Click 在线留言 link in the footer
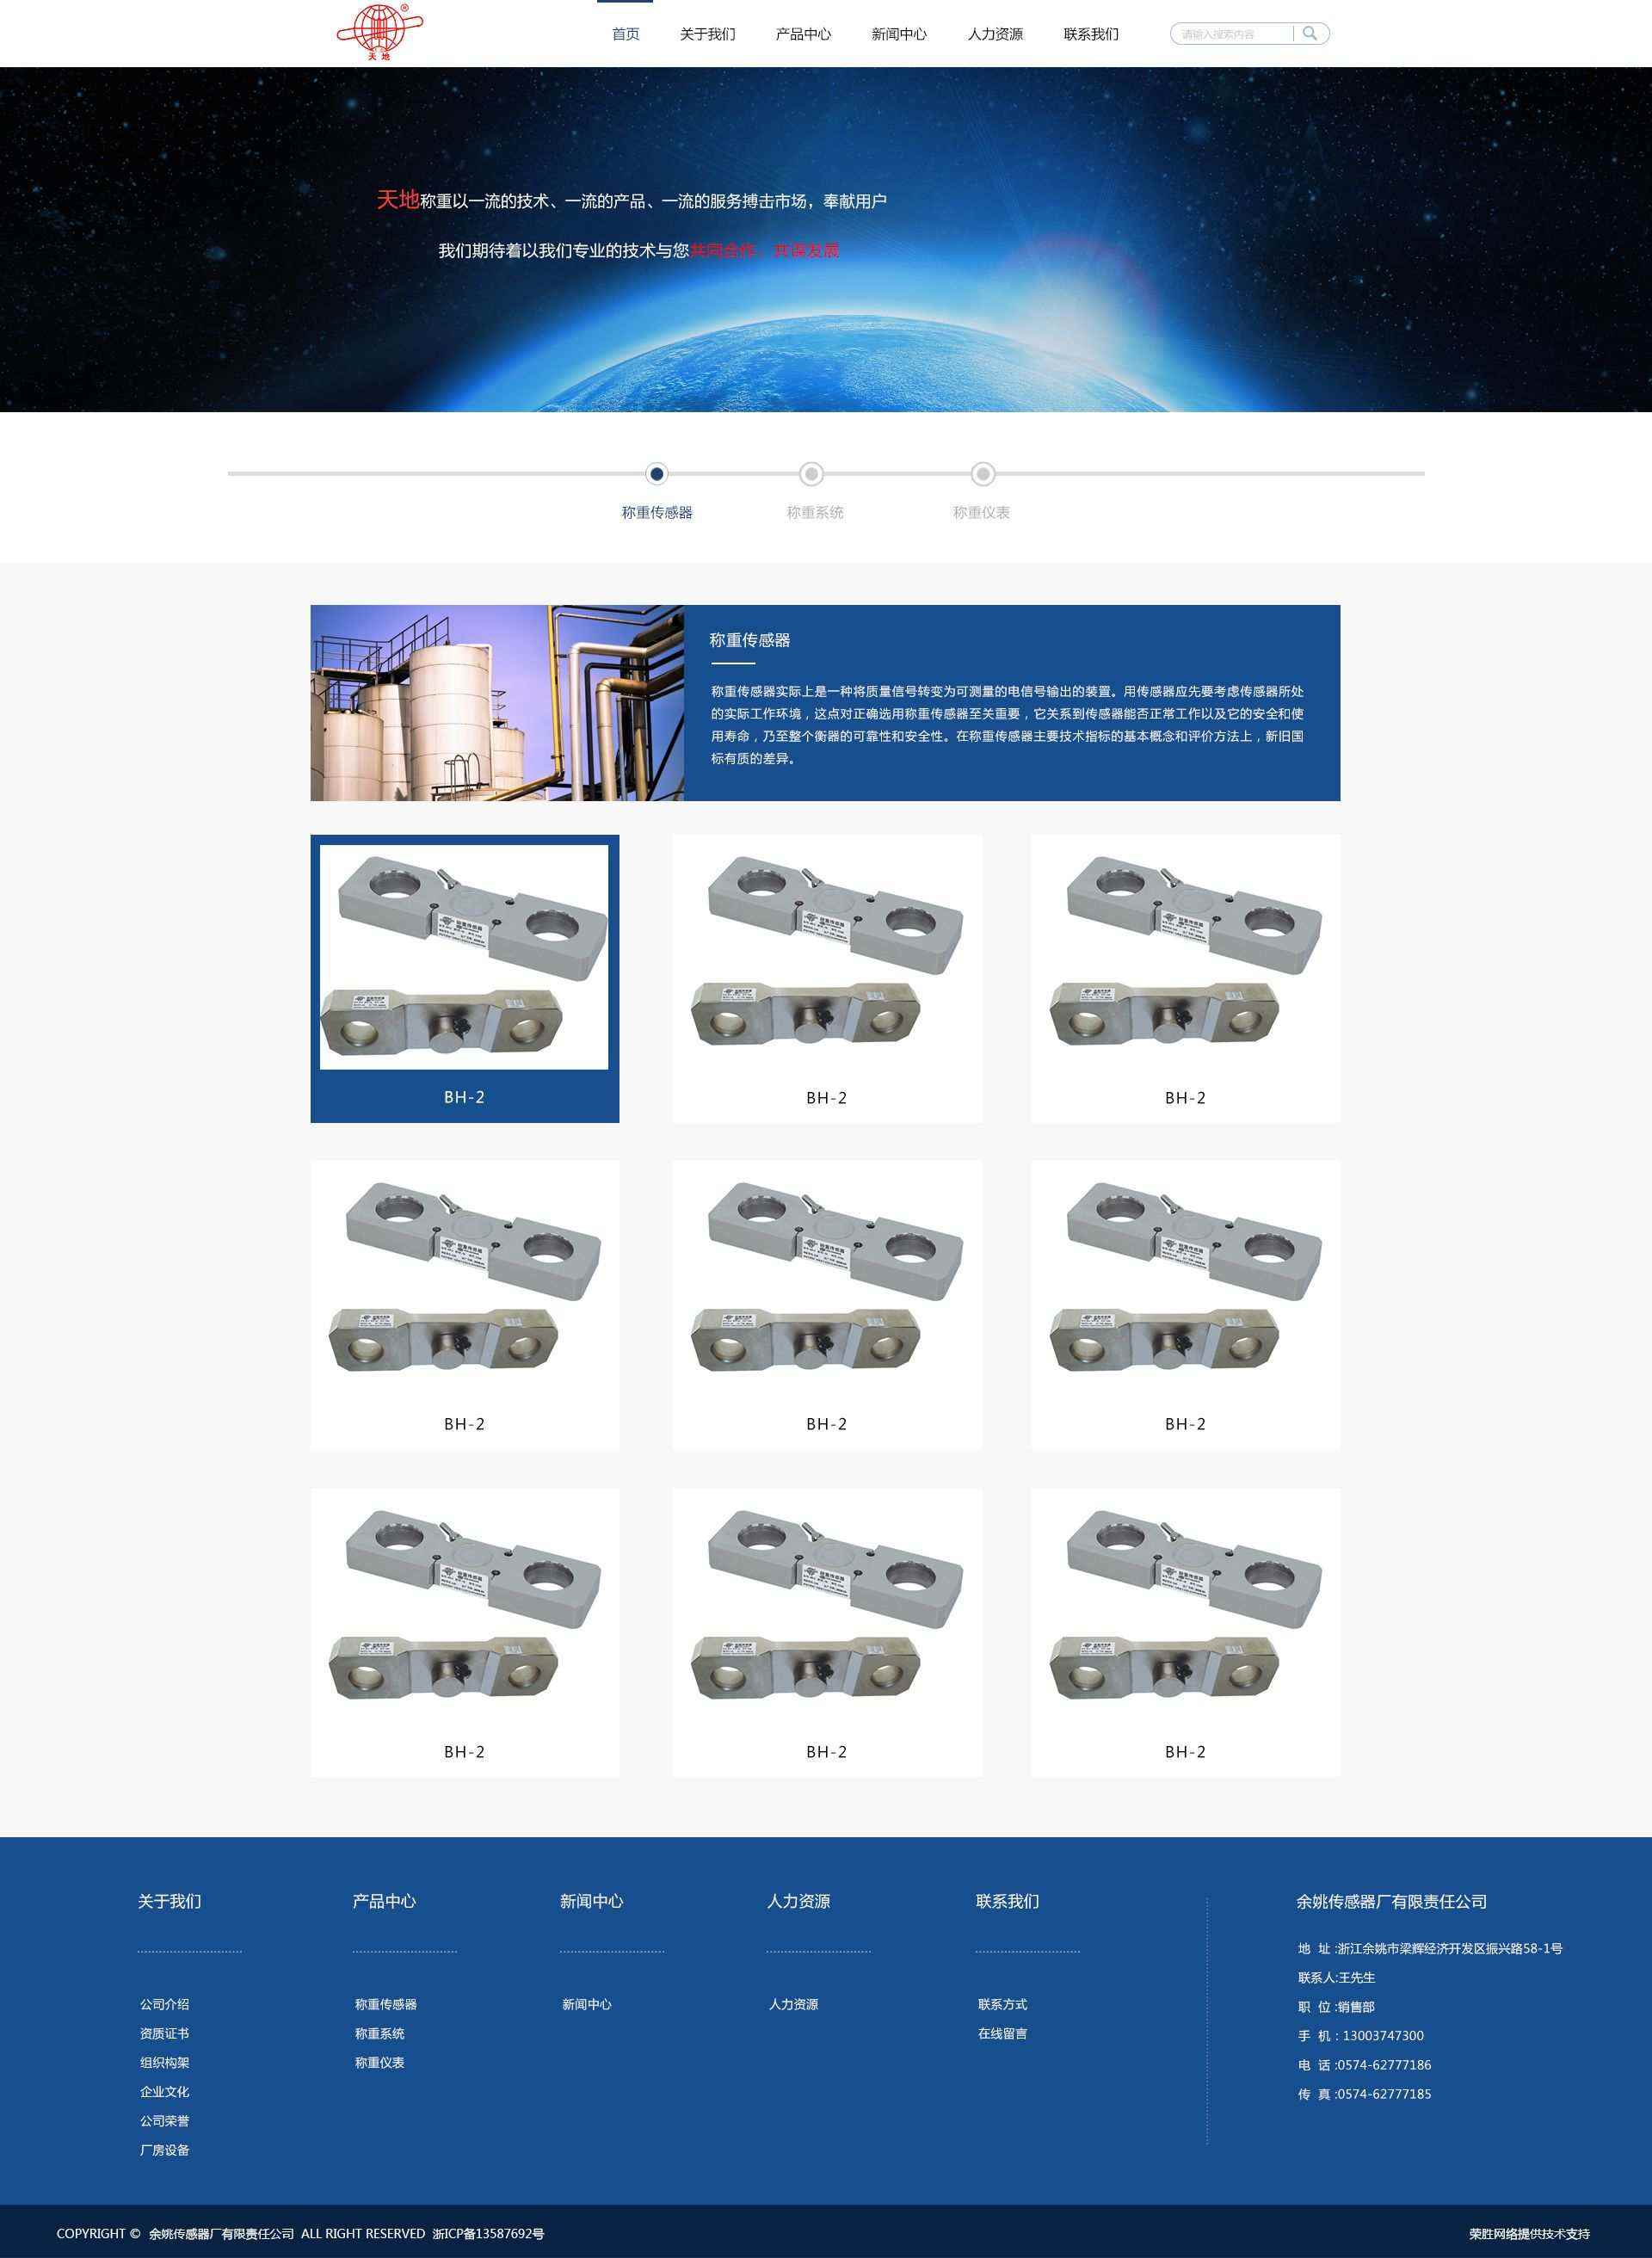Image resolution: width=1652 pixels, height=2258 pixels. [x=1002, y=2033]
